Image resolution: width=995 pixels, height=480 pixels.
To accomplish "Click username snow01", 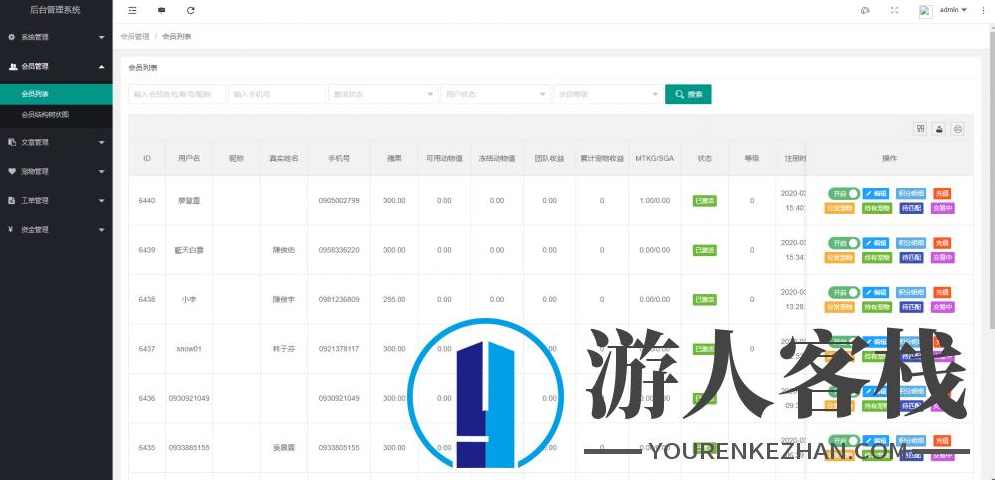I will 188,349.
